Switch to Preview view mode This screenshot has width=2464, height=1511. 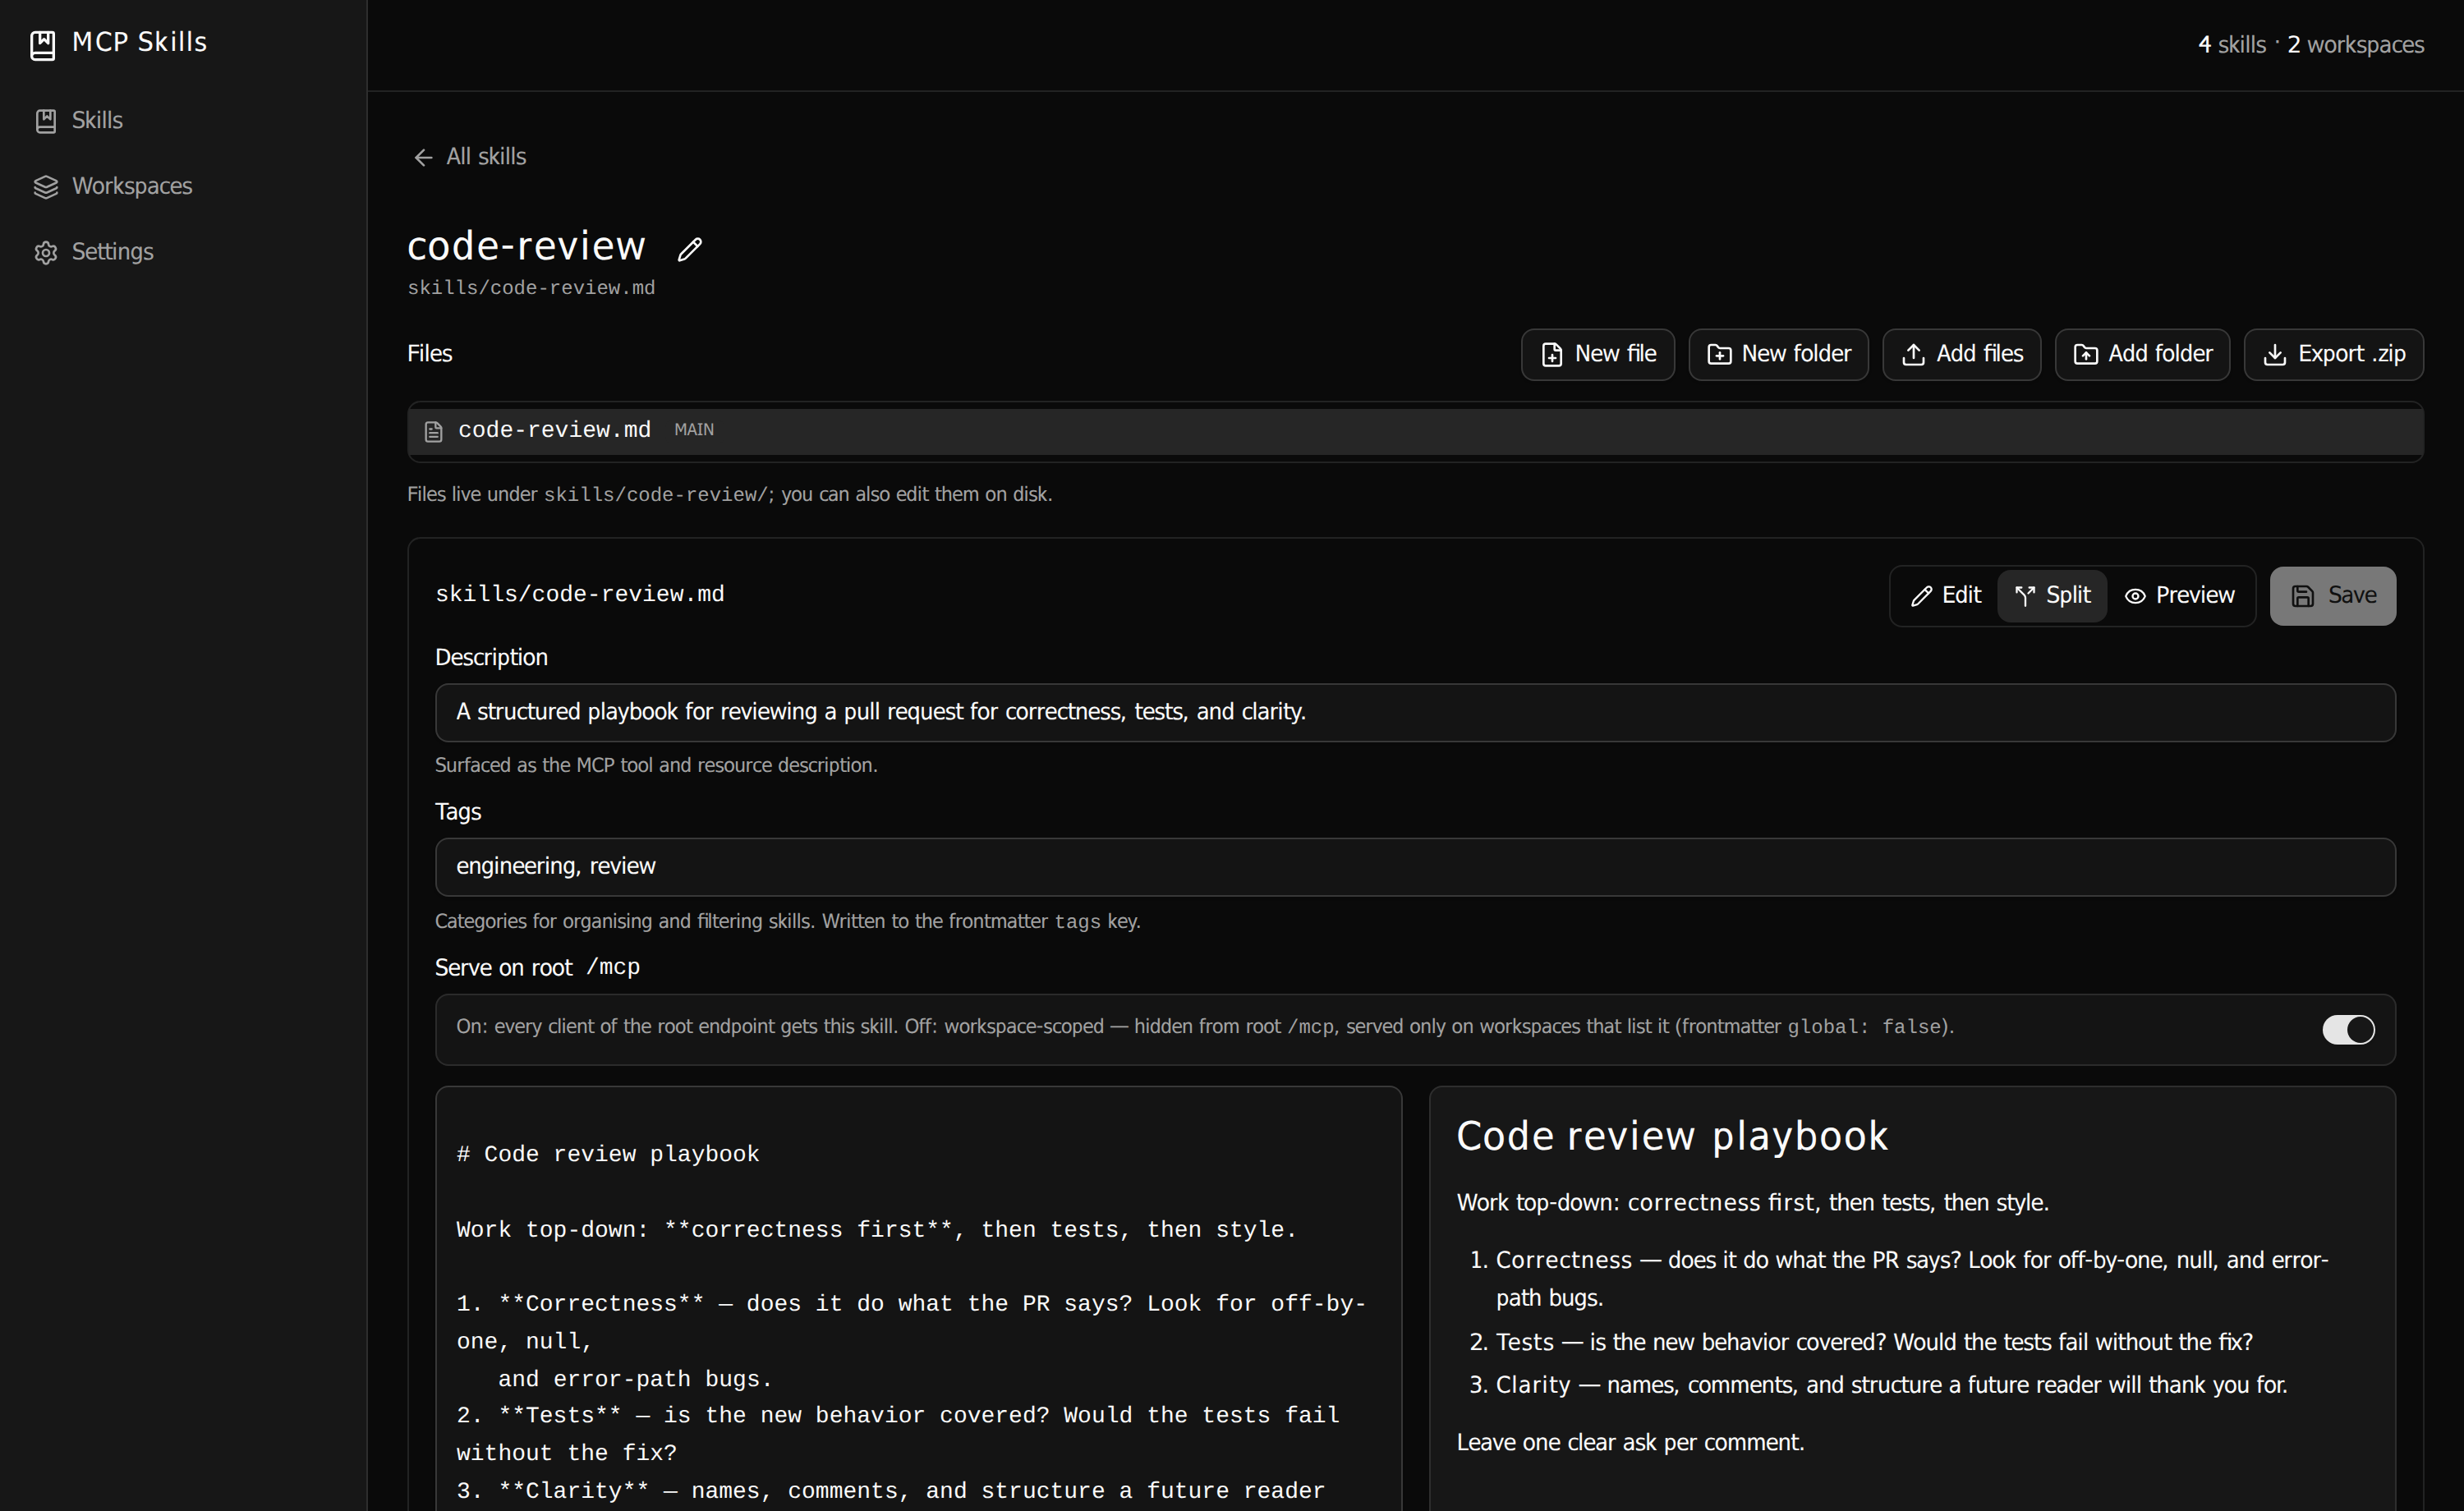pyautogui.click(x=2179, y=596)
